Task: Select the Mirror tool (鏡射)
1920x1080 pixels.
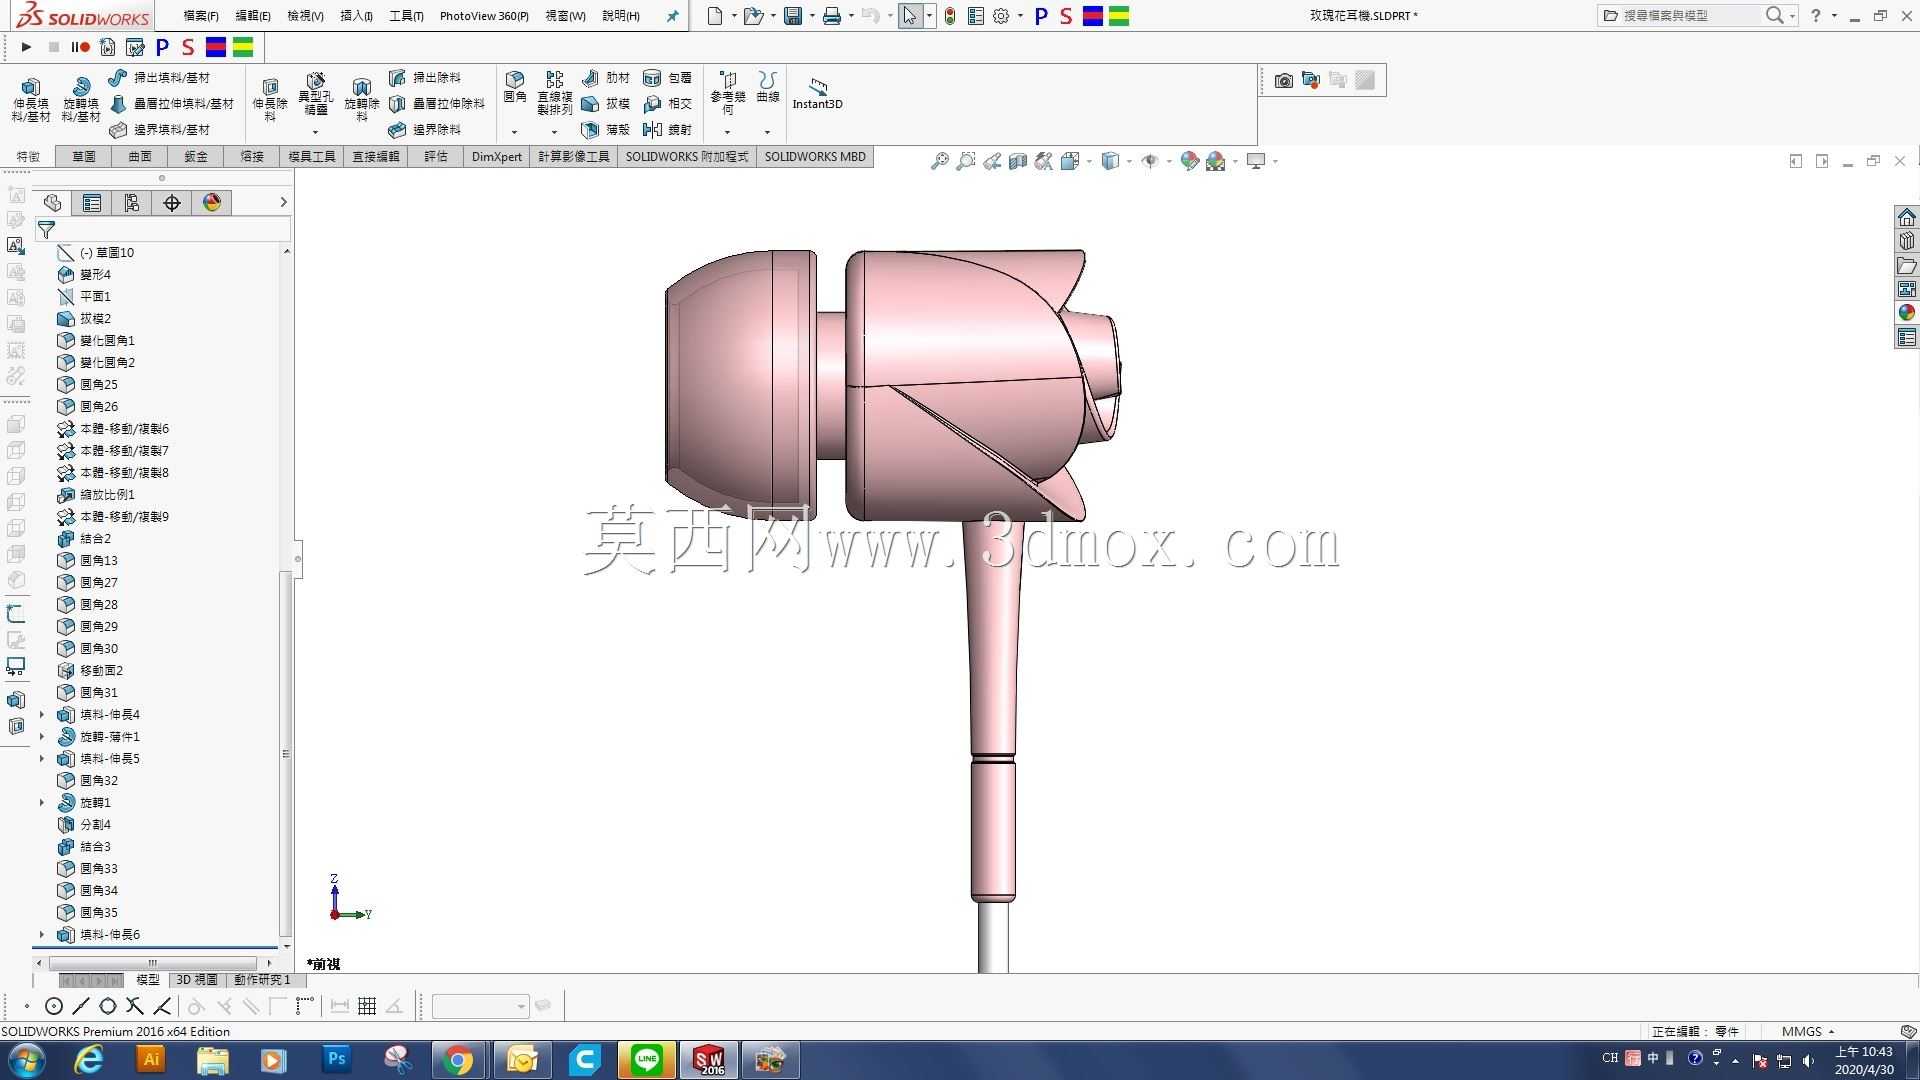Action: click(668, 129)
